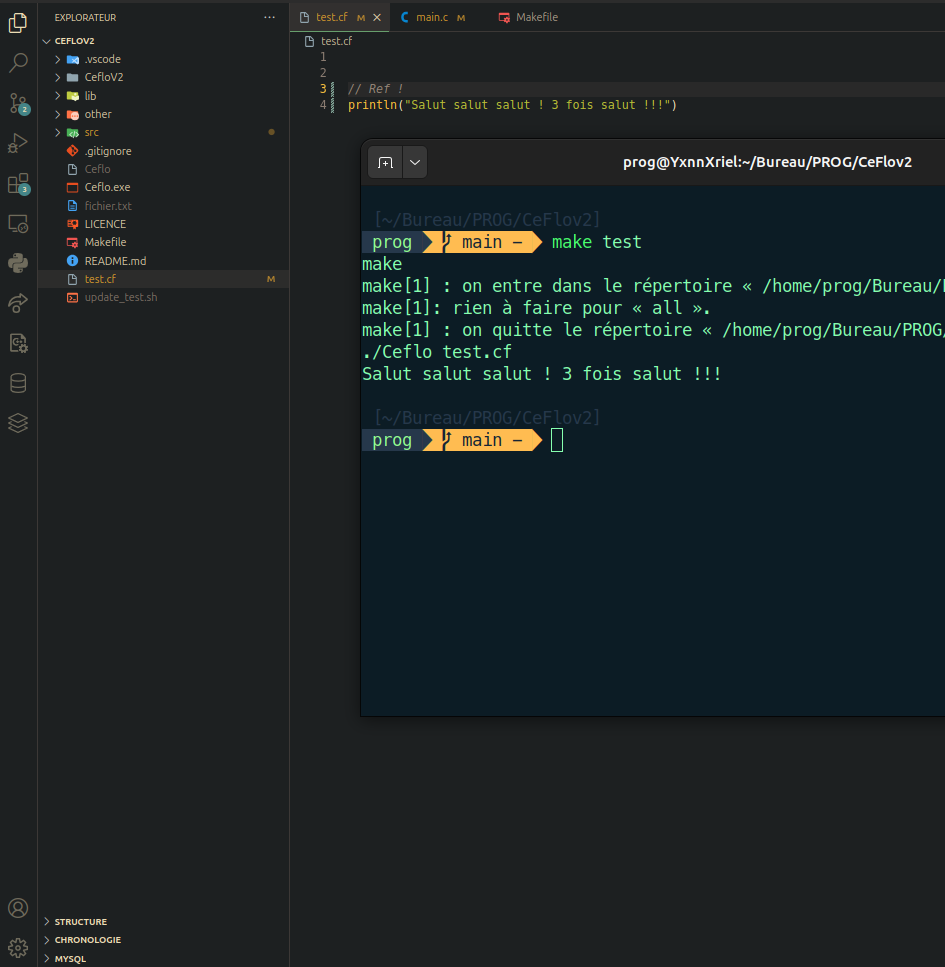Click the terminal window title text
Viewport: 945px width, 967px height.
pyautogui.click(x=767, y=162)
